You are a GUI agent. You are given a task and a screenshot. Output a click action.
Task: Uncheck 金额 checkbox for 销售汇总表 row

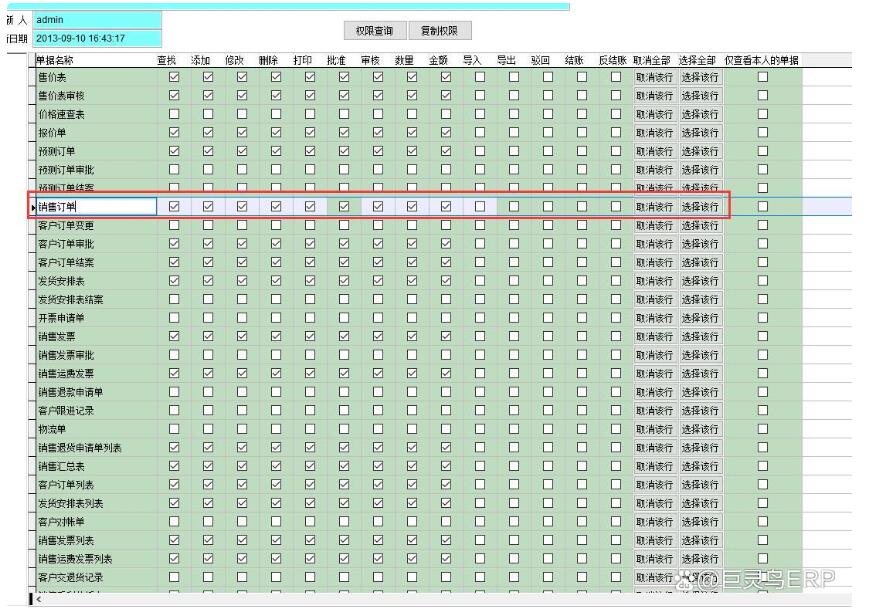446,466
